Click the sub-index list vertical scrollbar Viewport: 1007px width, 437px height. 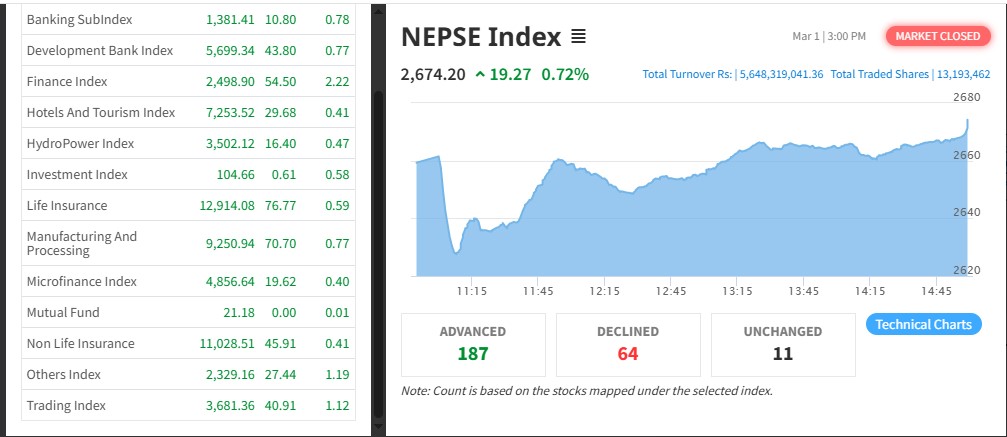[x=377, y=250]
